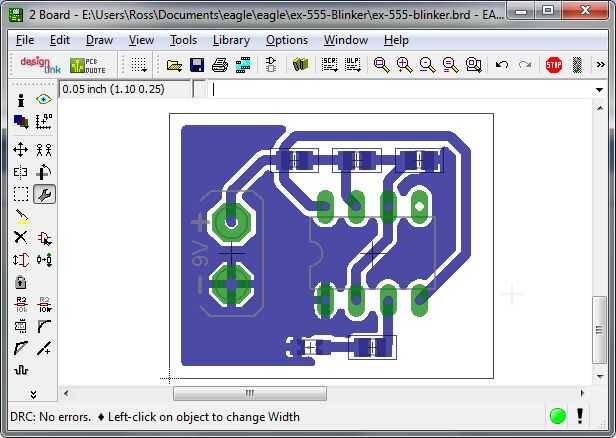Viewport: 616px width, 438px height.
Task: Click the horizontal scrollbar thumb
Action: (250, 393)
